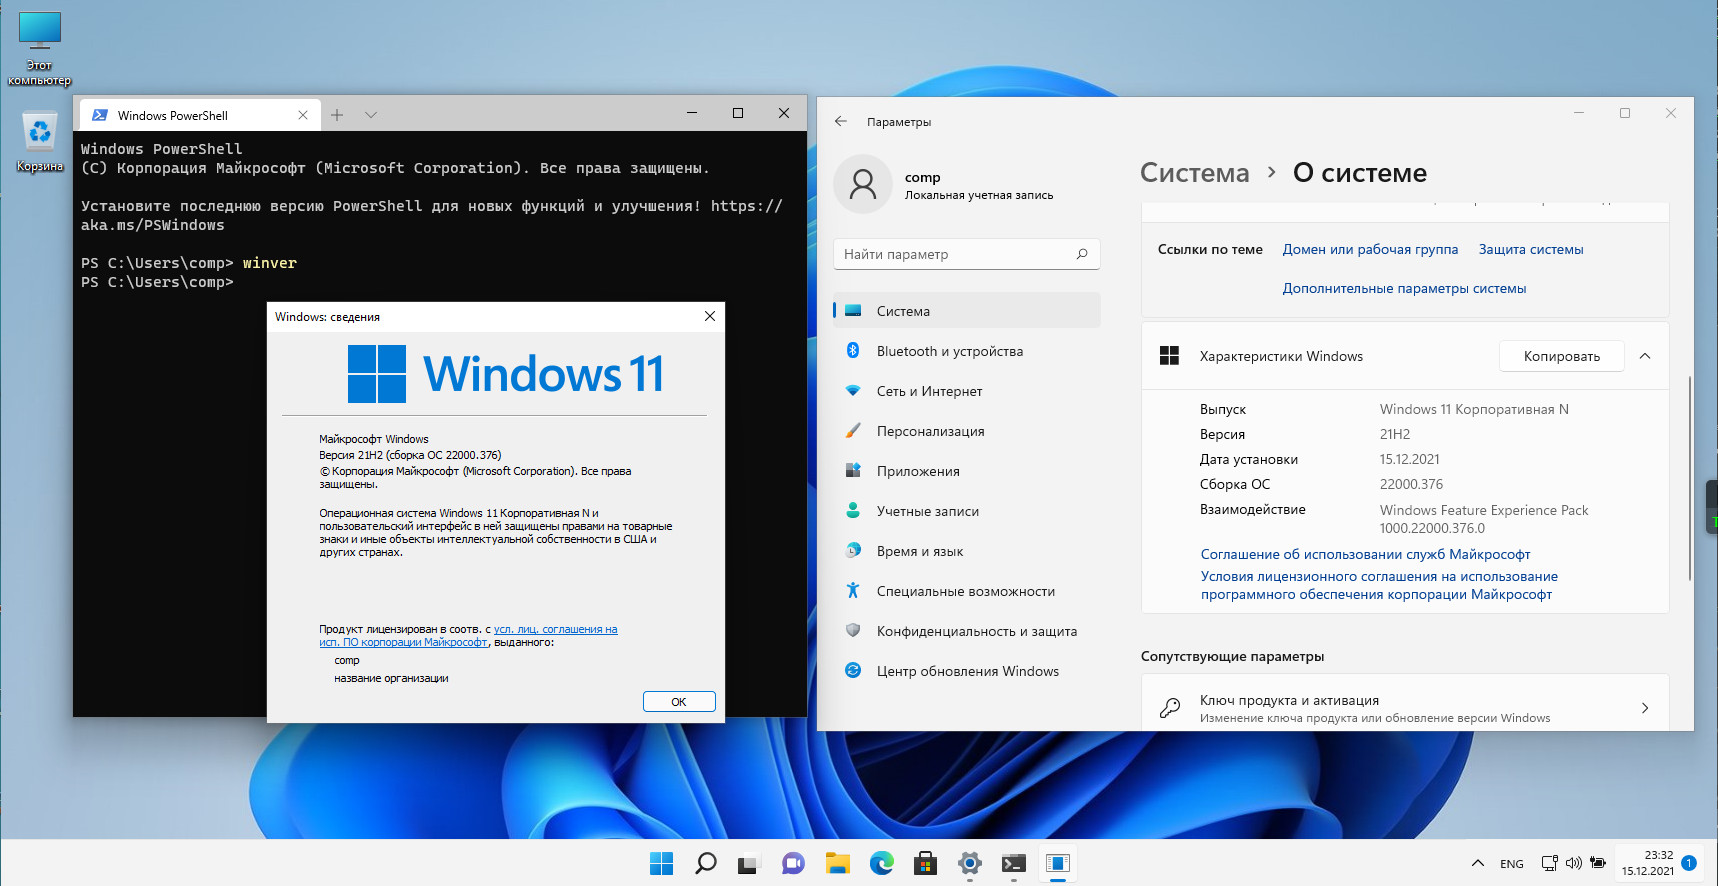
Task: Open 'Сеть и Интернет' settings
Action: (966, 391)
